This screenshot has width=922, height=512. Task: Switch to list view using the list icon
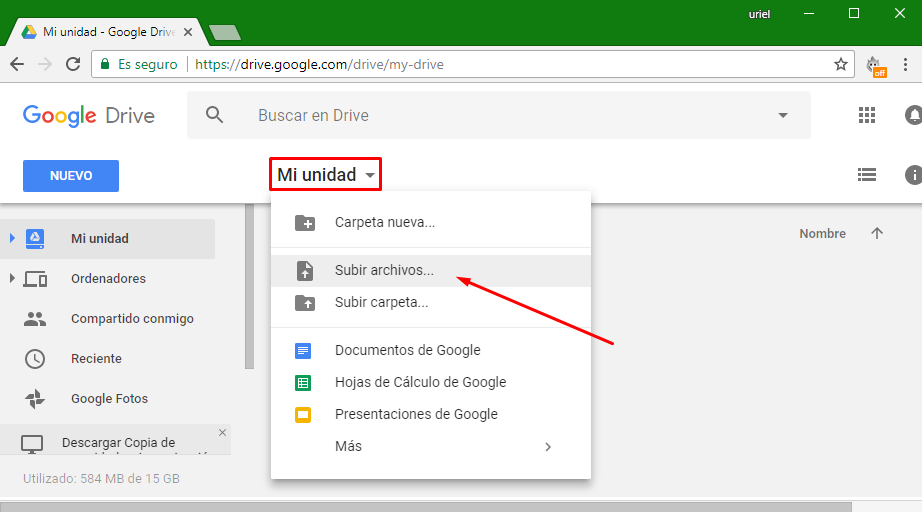867,175
